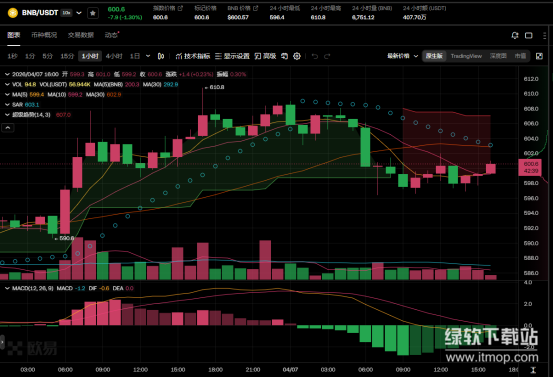
Task: Open the chart settings gear icon
Action: 297,56
